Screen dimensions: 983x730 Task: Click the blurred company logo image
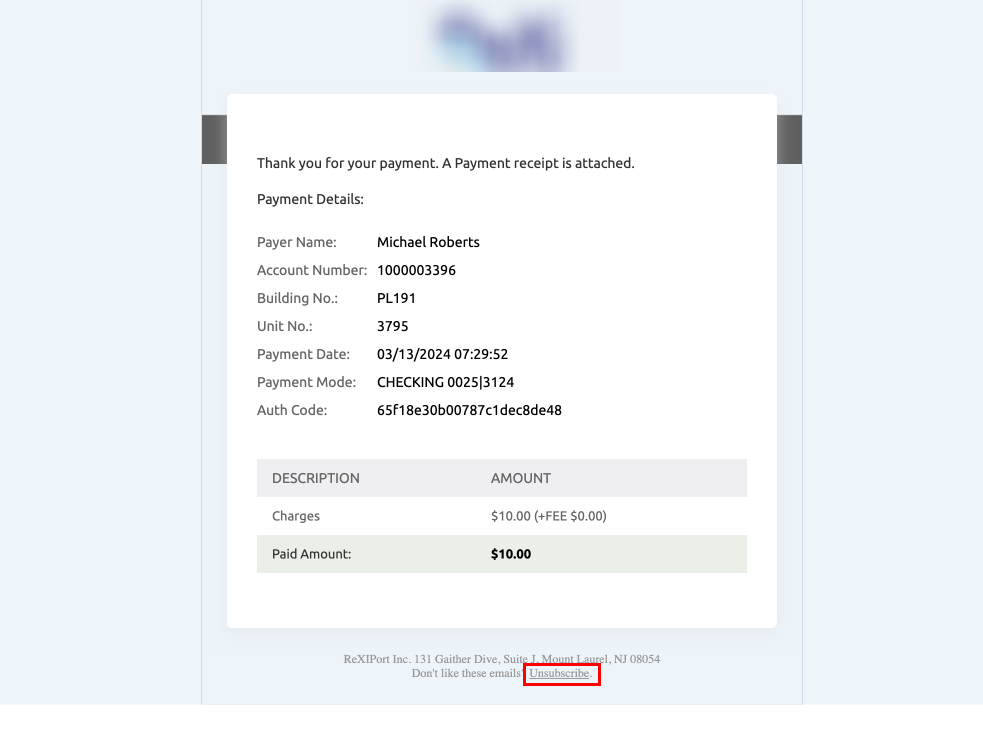(x=519, y=36)
